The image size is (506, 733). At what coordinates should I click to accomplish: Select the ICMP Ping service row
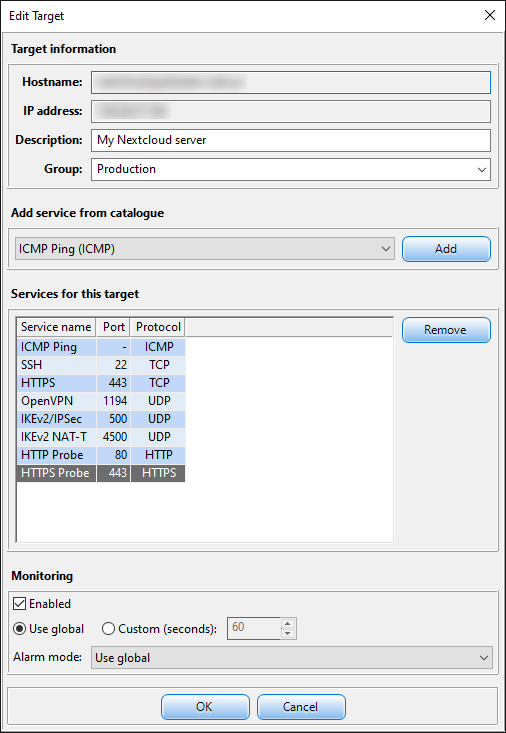click(x=101, y=347)
